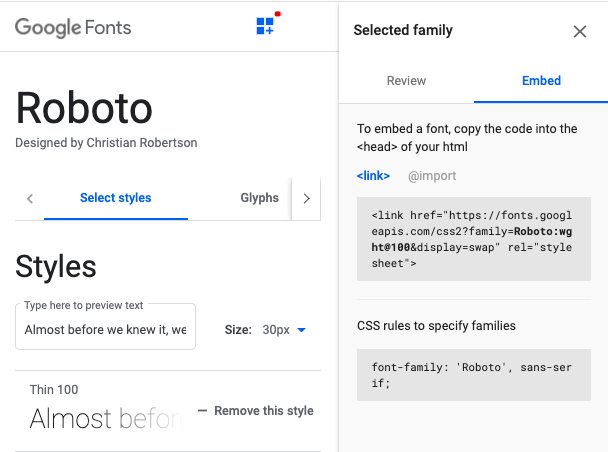The width and height of the screenshot is (608, 452).
Task: Click the Styles section heading
Action: tap(56, 266)
